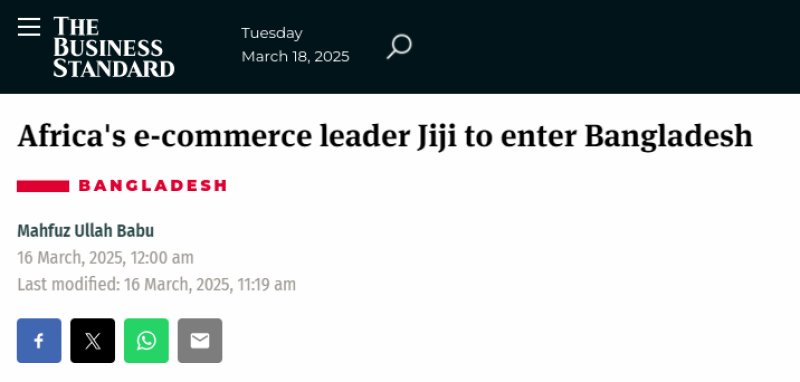Click the Last modified timestamp line
The height and width of the screenshot is (382, 800).
[157, 285]
